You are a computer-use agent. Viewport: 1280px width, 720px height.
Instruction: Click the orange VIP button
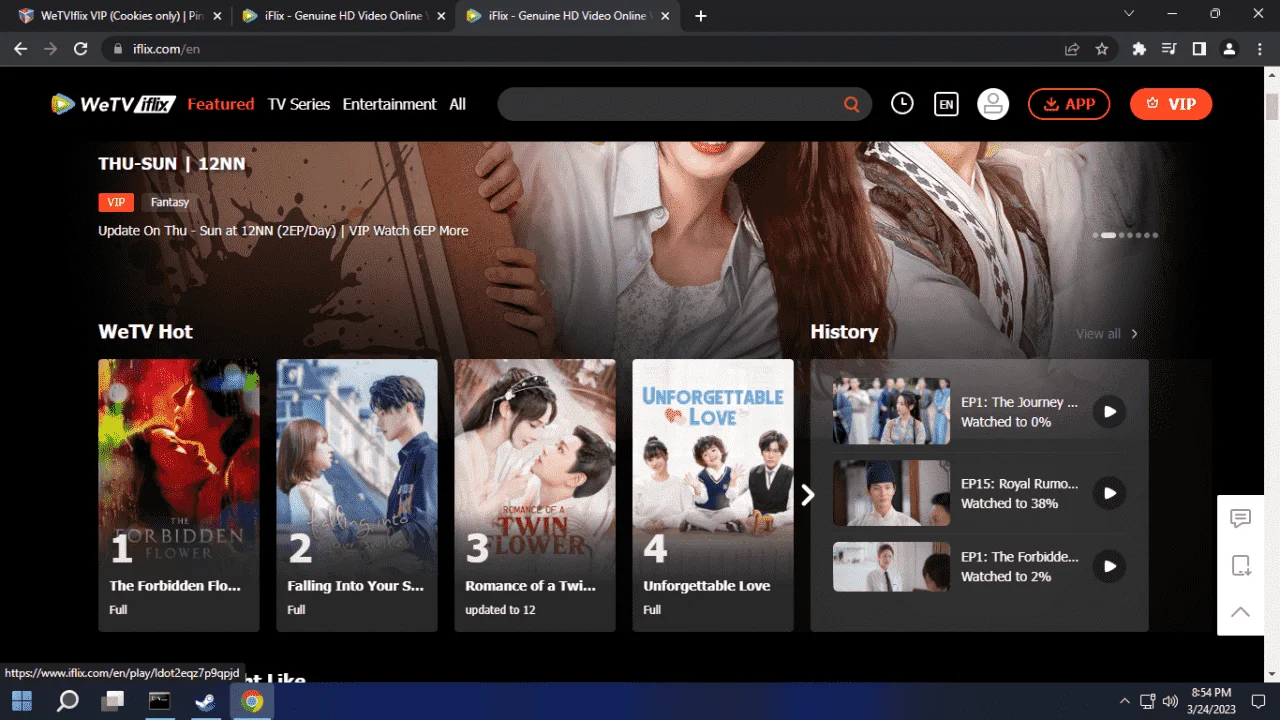1171,104
